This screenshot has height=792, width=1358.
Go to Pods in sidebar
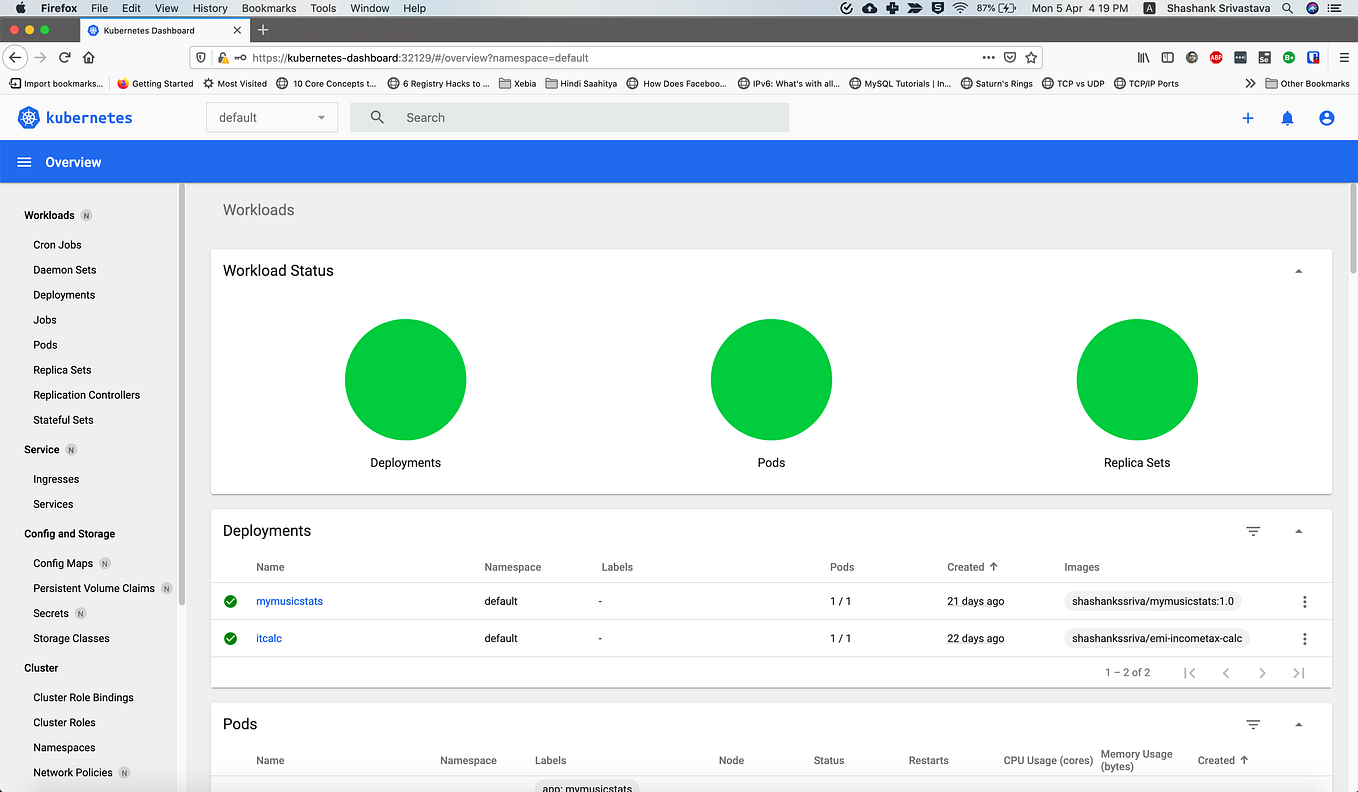45,345
